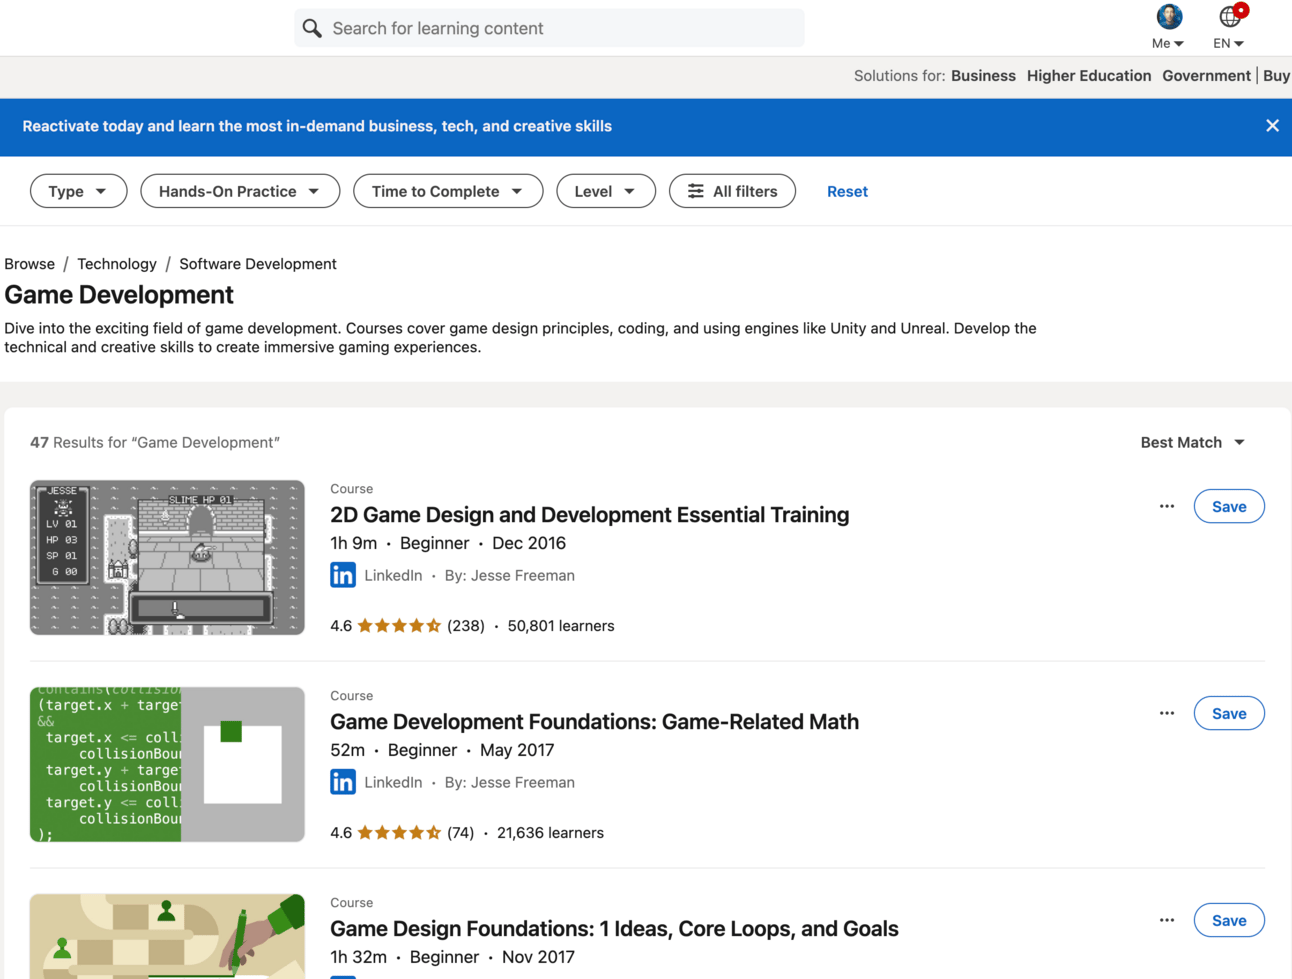Save 2D Game Design and Development course

point(1229,506)
